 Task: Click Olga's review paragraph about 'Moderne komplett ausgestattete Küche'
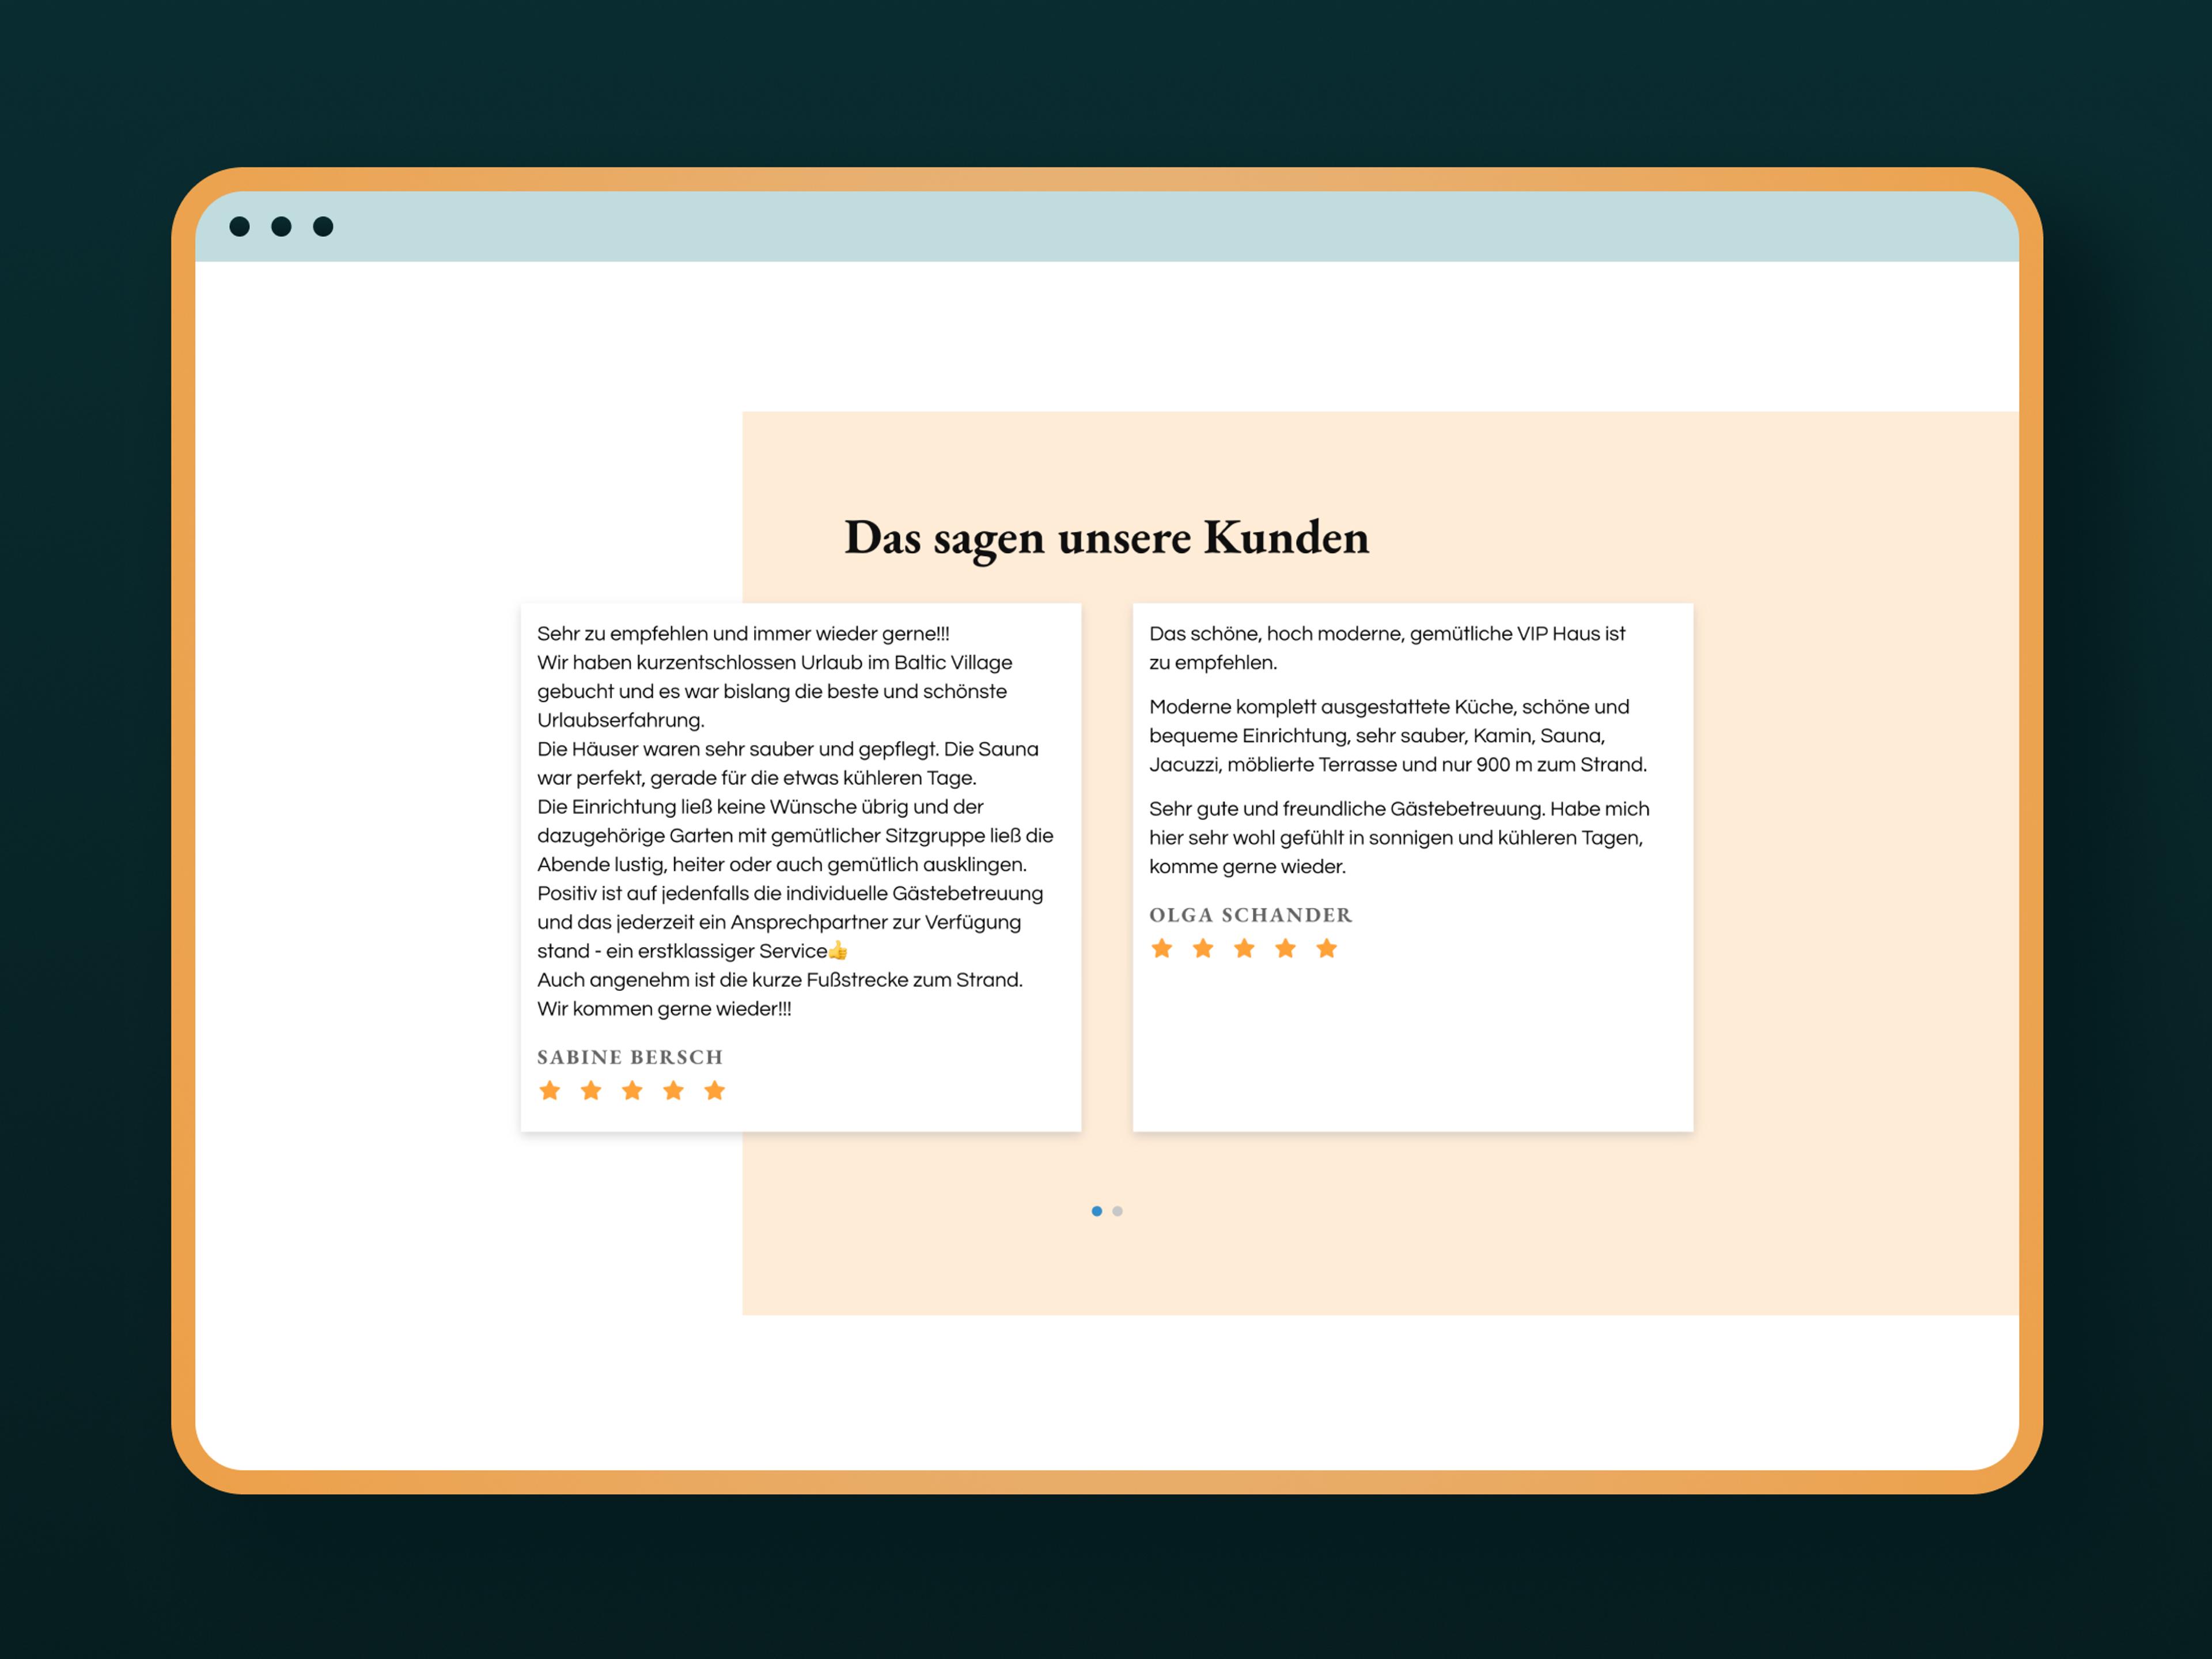coord(1397,736)
